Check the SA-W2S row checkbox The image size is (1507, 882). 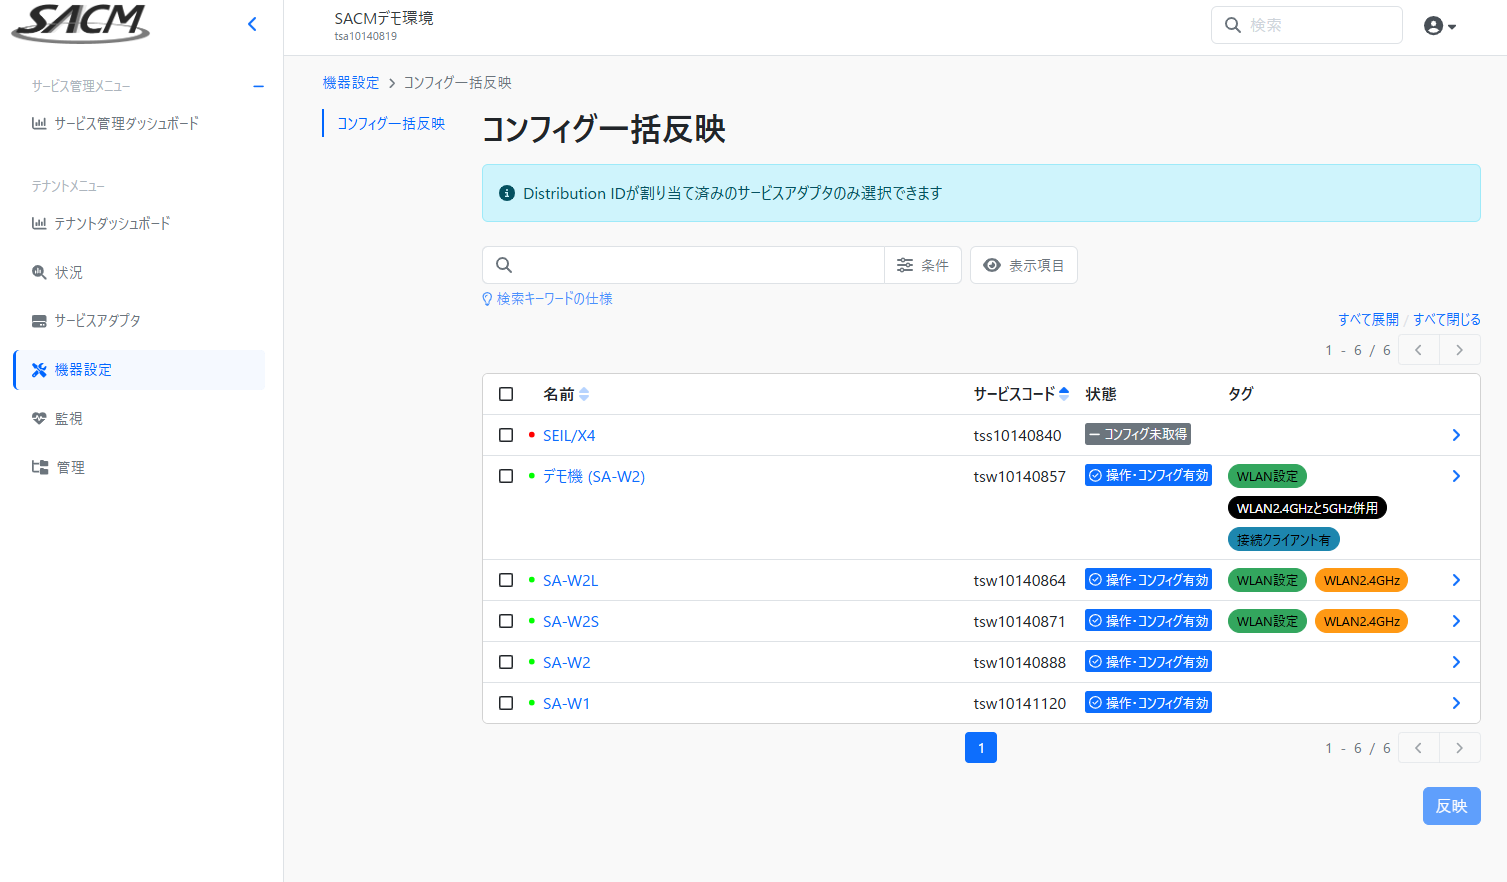(x=506, y=621)
